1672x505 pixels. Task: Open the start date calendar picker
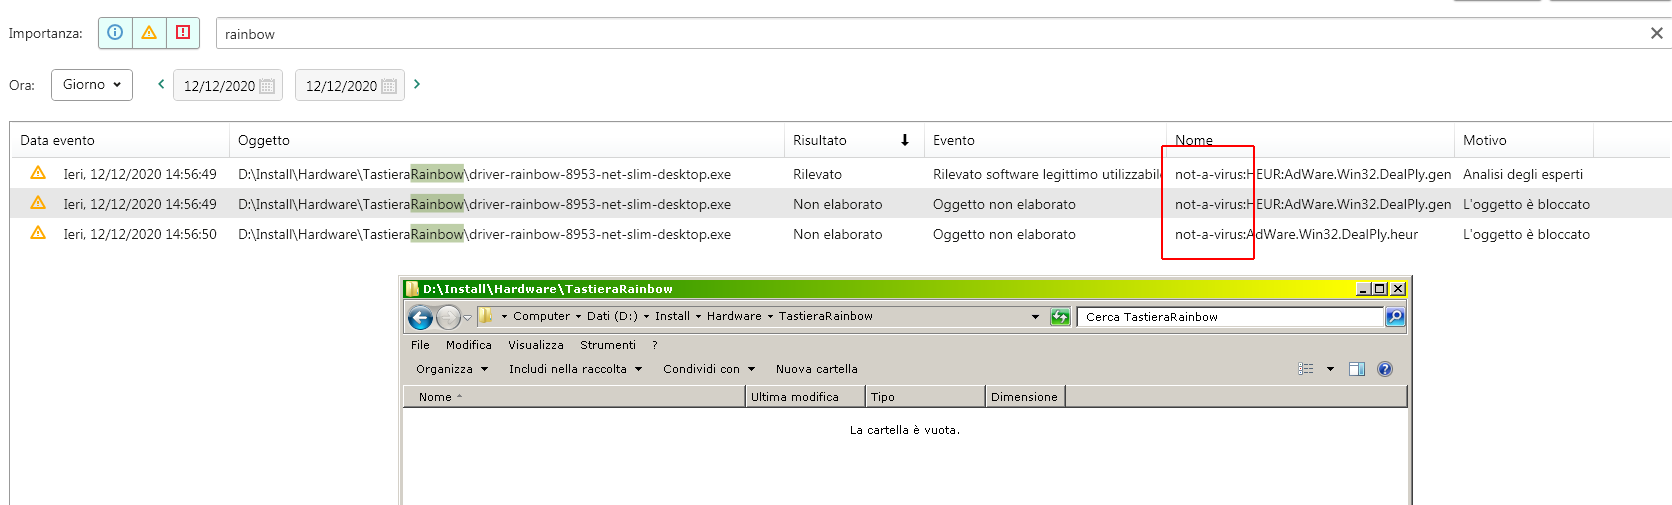(267, 86)
